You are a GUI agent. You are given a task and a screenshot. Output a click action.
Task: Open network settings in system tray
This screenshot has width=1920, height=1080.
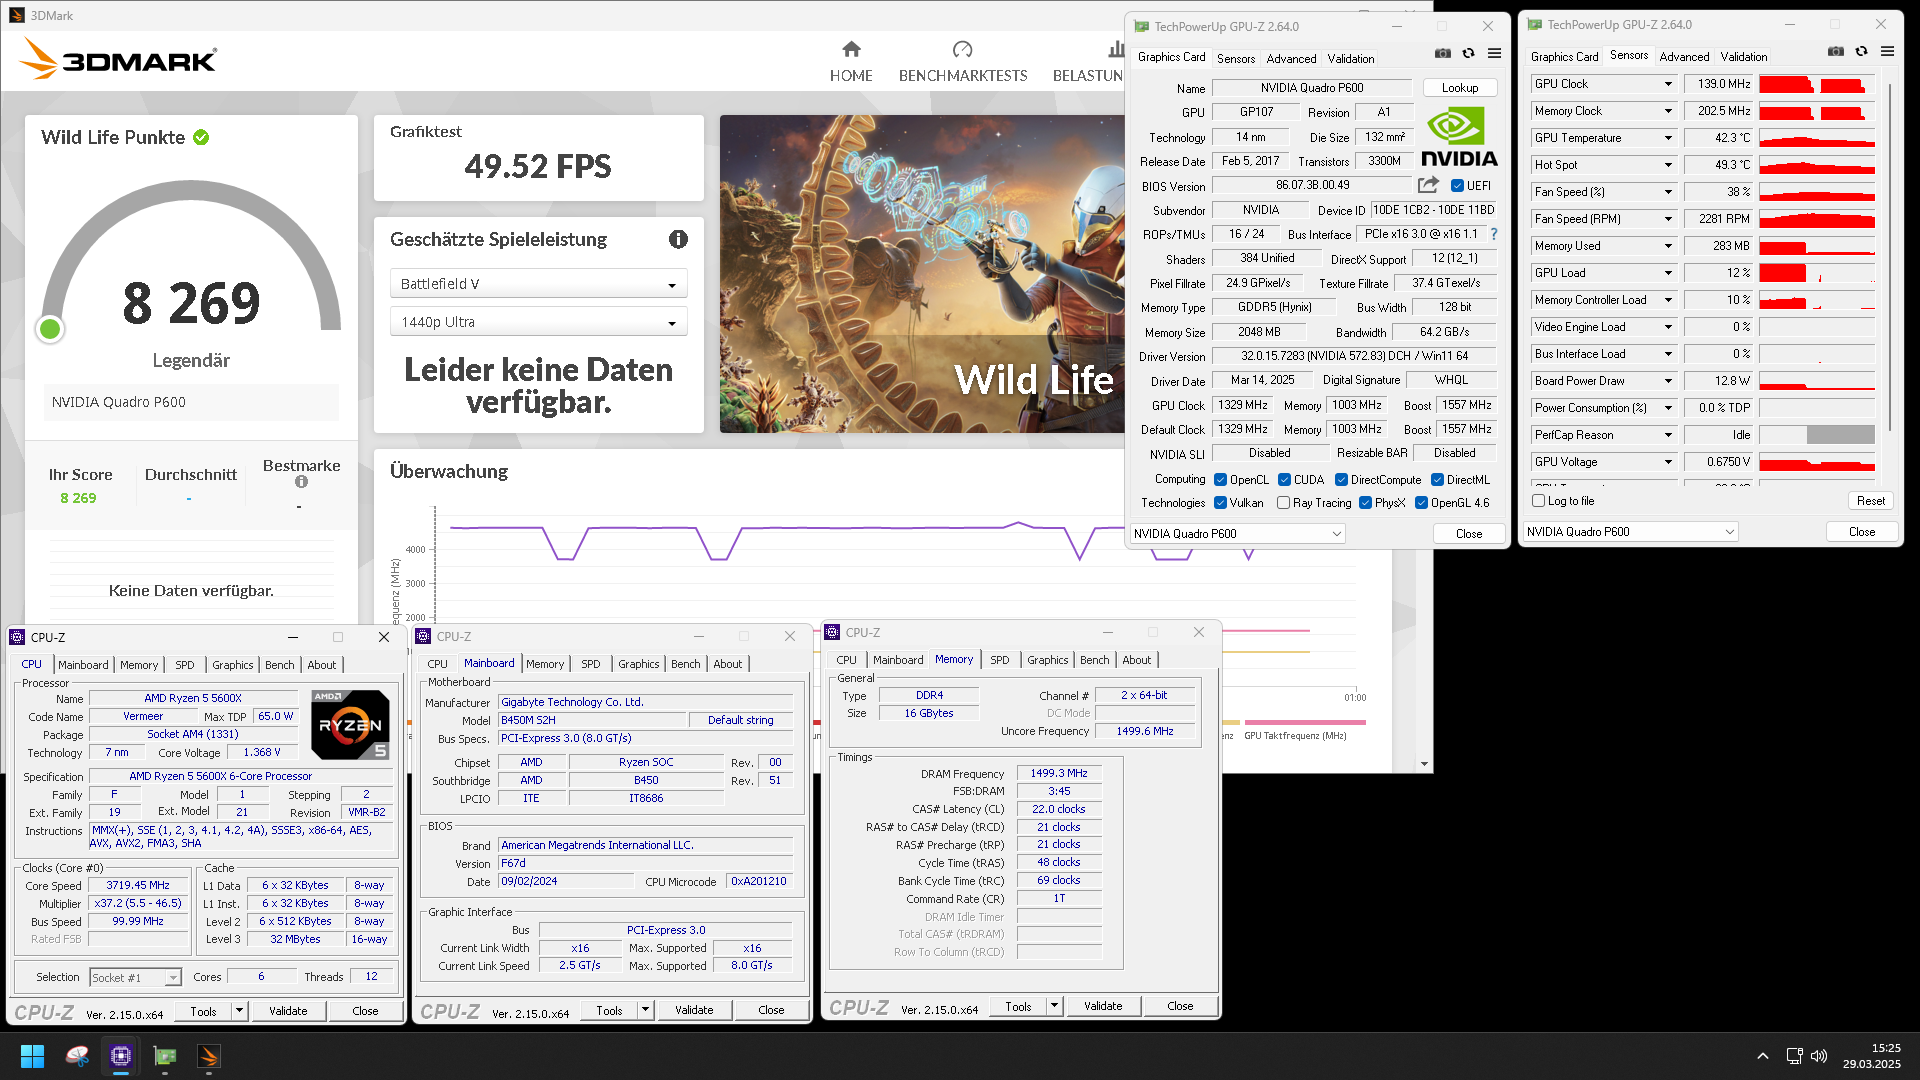pos(1794,1056)
